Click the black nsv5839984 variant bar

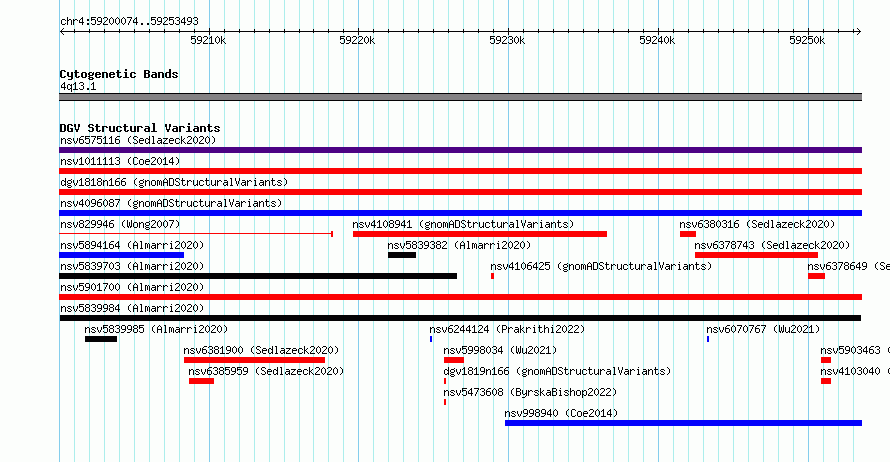click(460, 318)
